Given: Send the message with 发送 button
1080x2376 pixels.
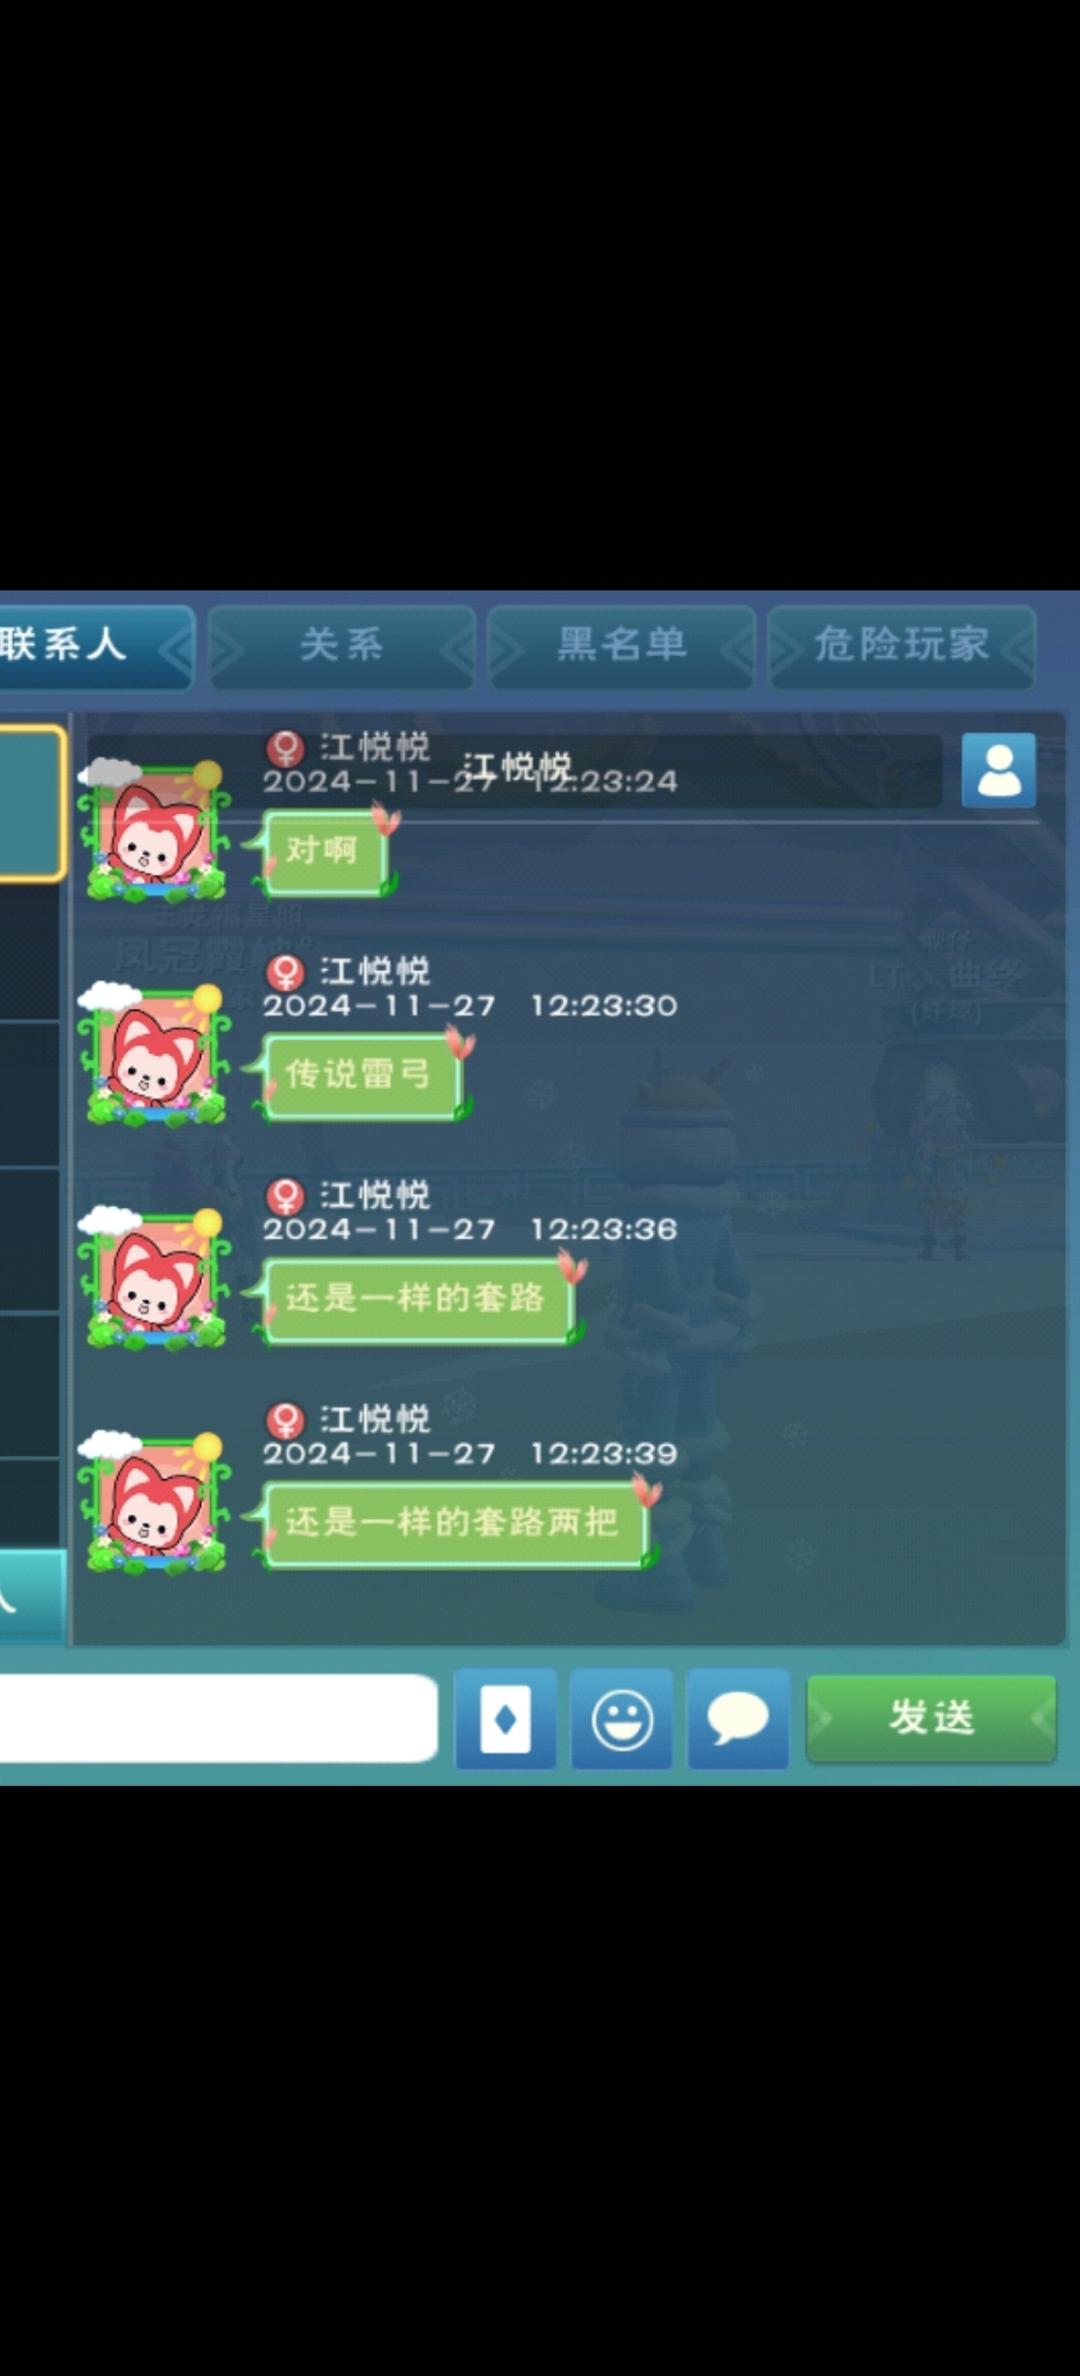Looking at the screenshot, I should pyautogui.click(x=931, y=1719).
